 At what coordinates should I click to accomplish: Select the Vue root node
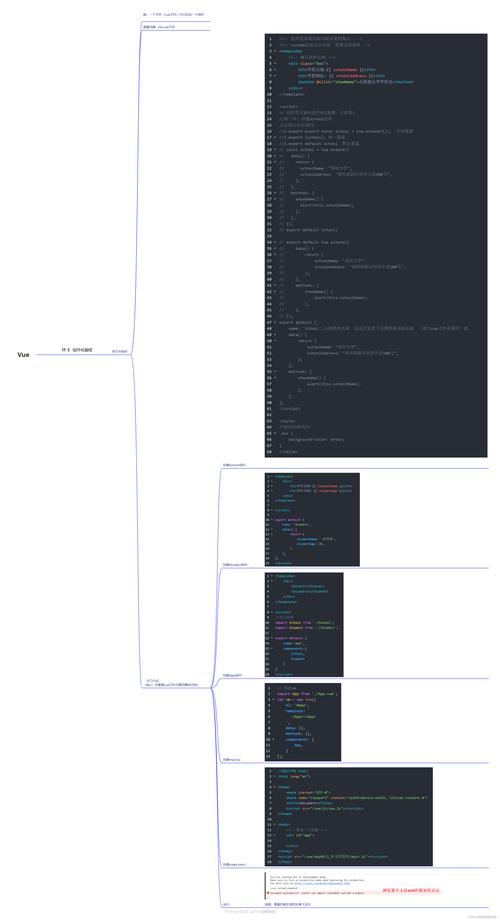click(23, 354)
